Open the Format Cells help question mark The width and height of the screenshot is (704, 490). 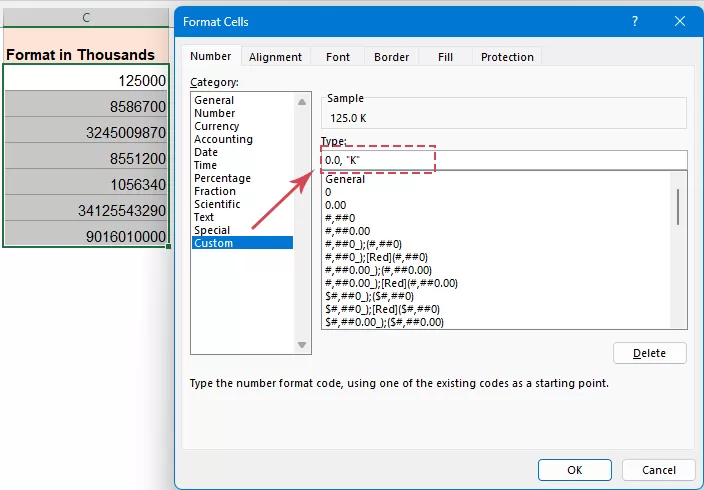tap(635, 21)
